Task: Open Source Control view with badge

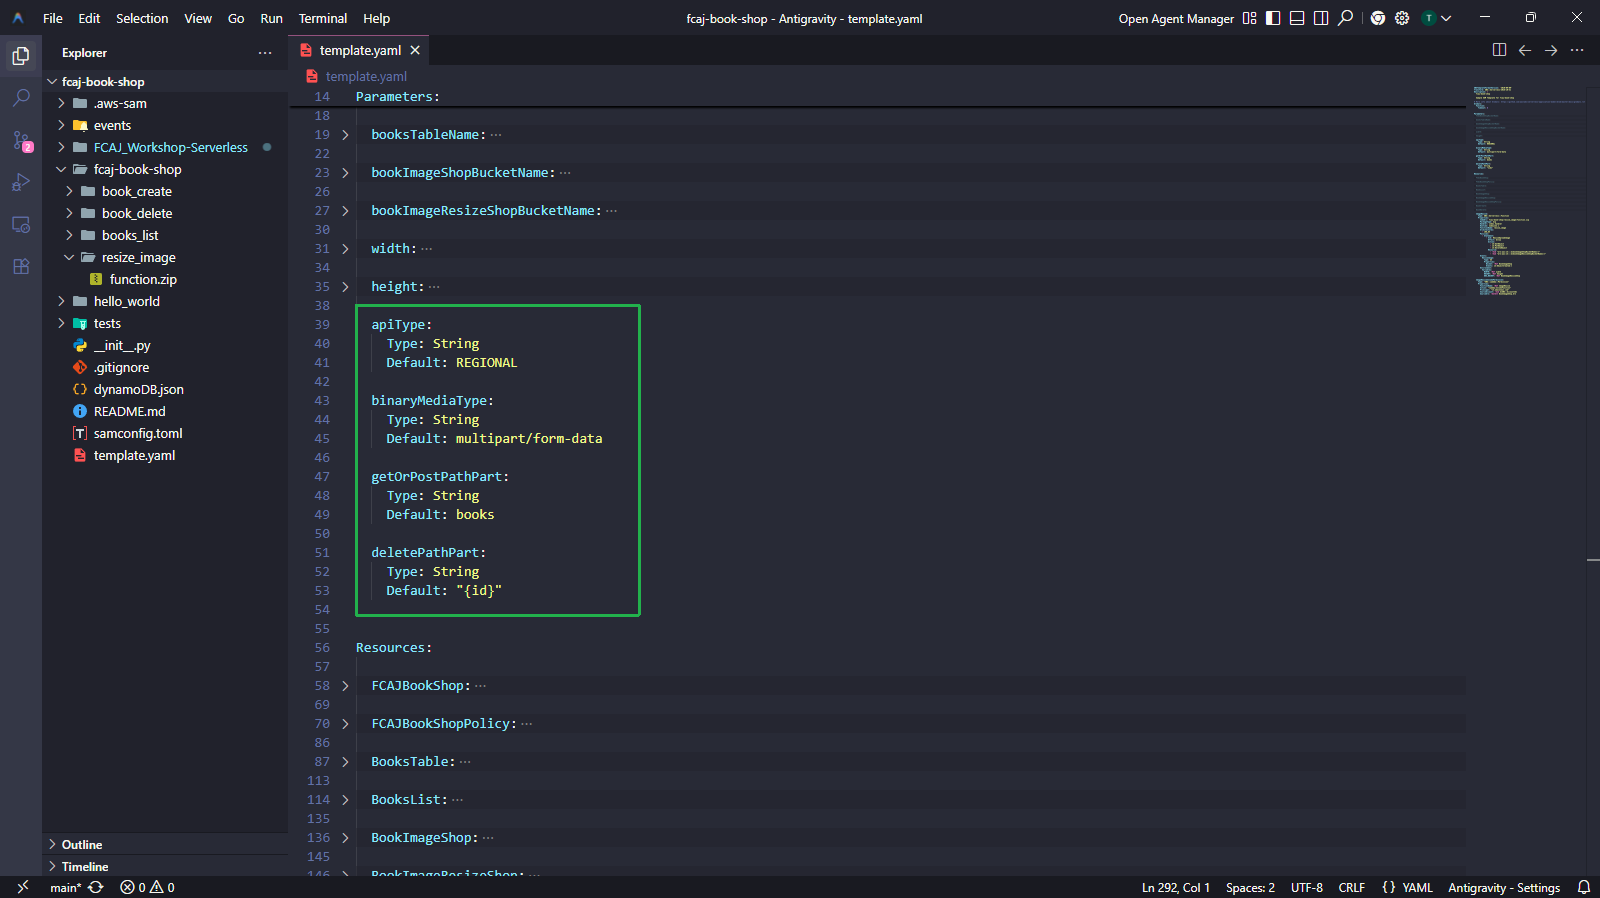Action: pos(21,141)
